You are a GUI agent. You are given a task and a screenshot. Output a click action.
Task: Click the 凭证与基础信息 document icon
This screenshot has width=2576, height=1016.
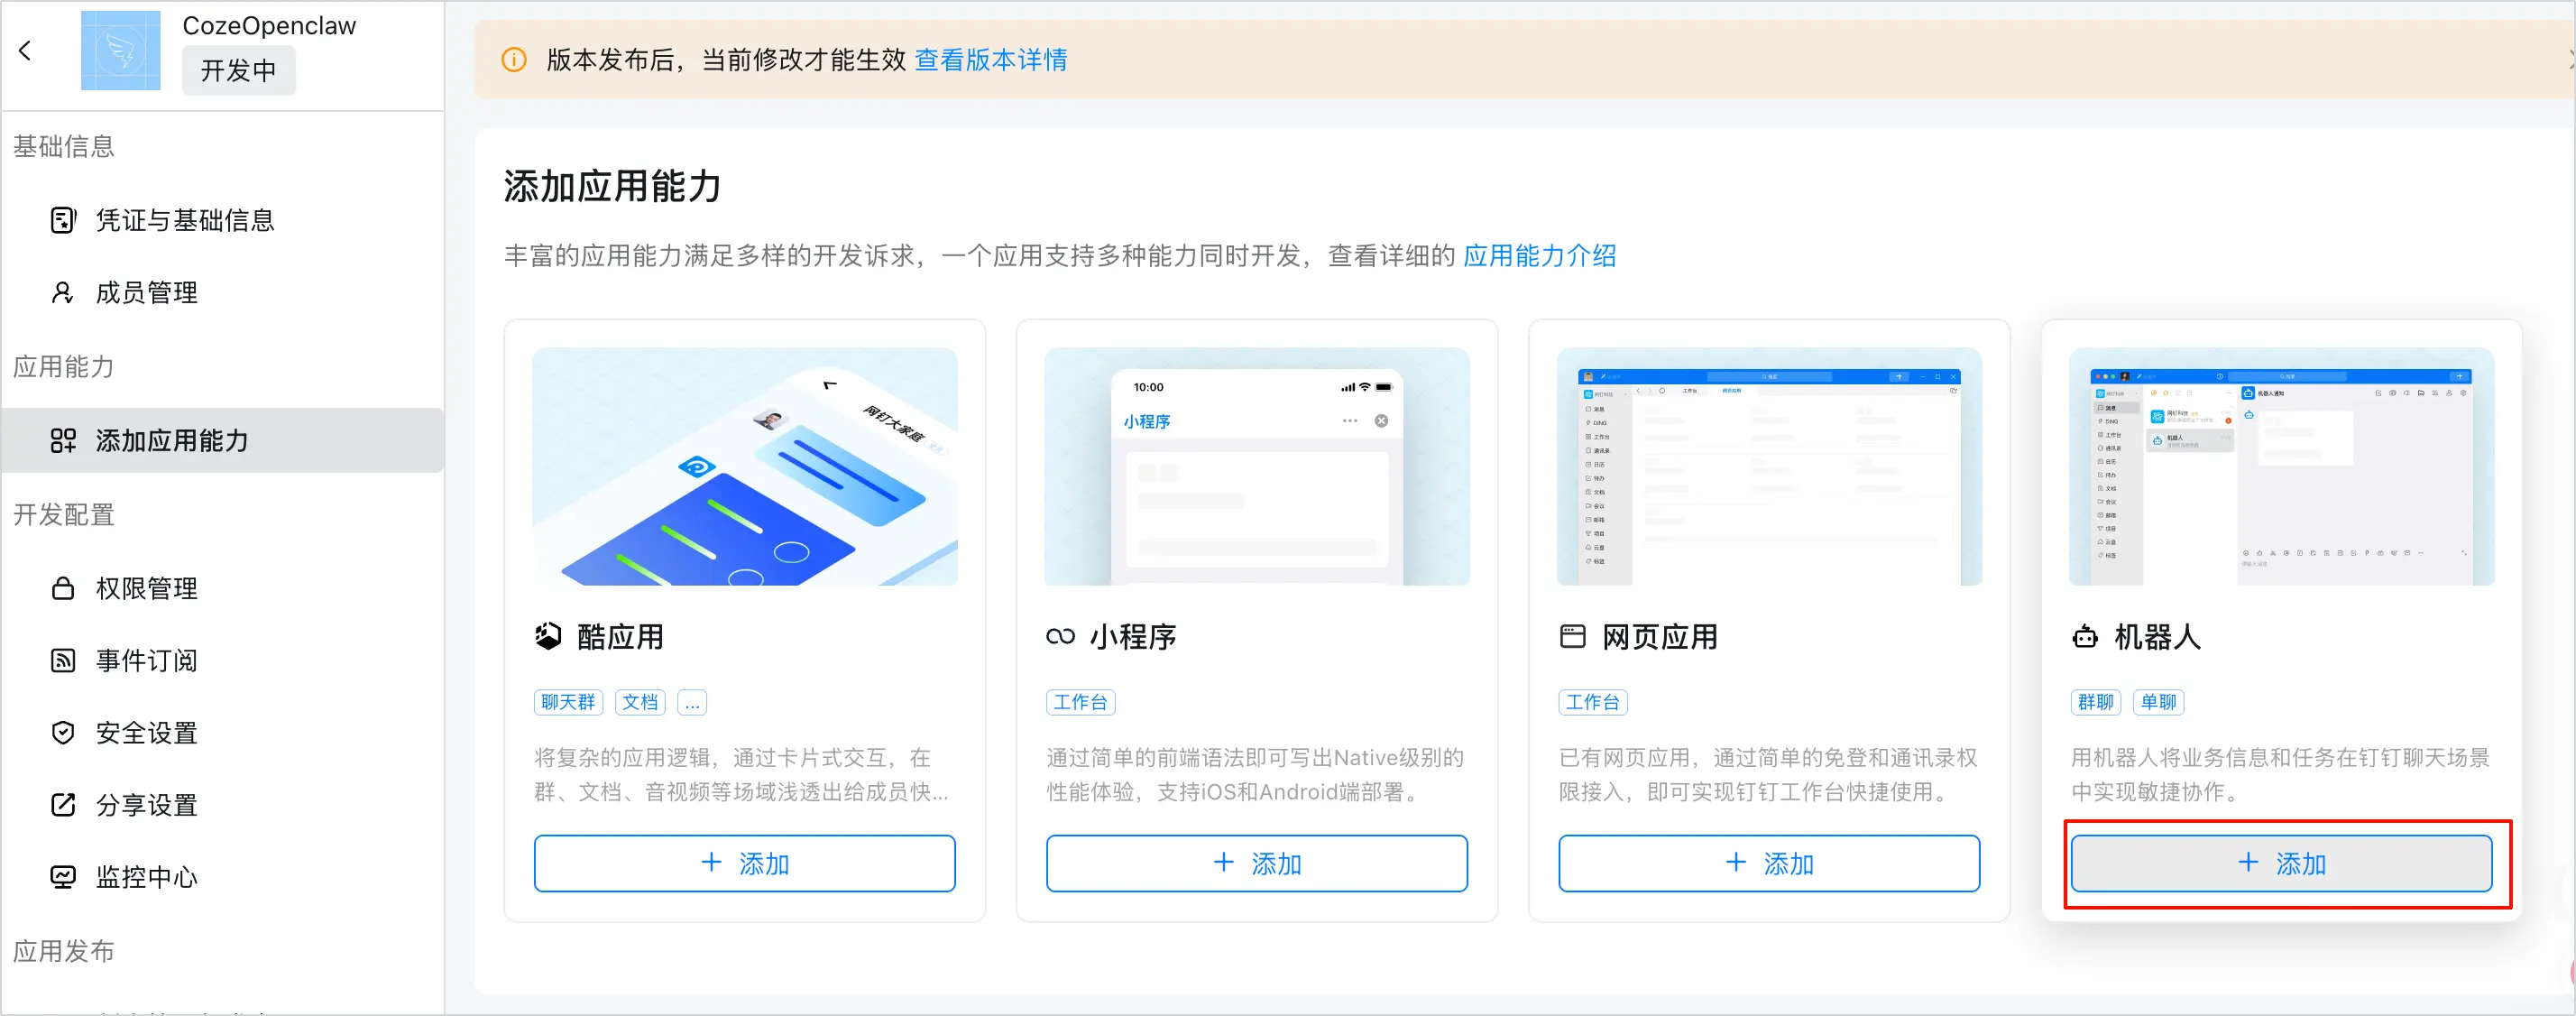pos(63,220)
